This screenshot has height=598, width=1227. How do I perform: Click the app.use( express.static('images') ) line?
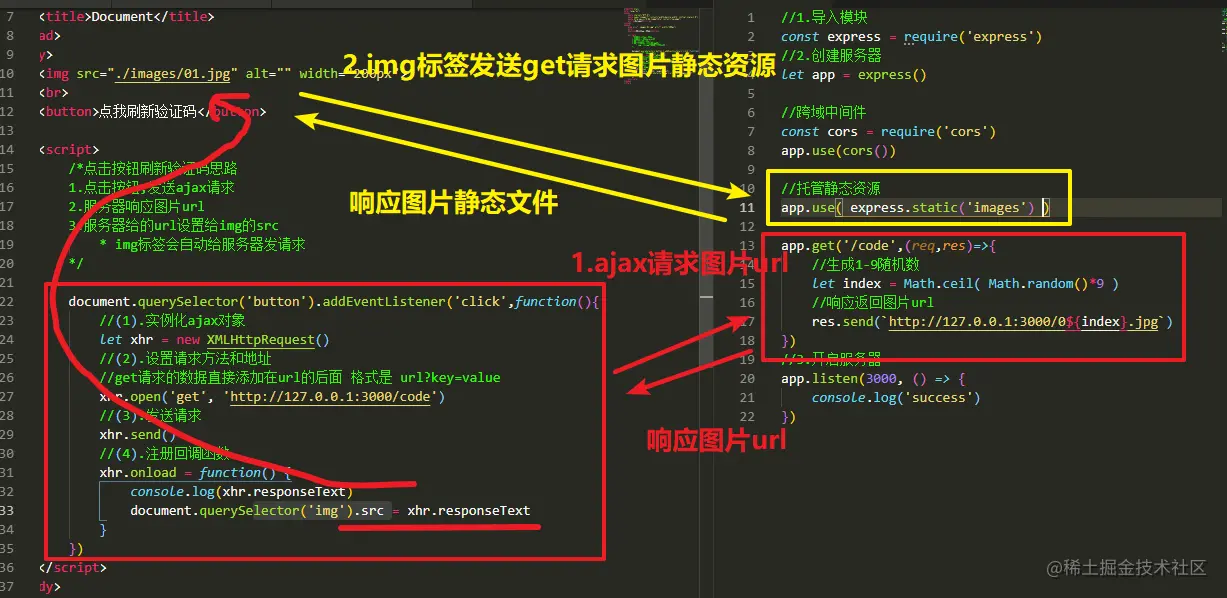[x=915, y=207]
